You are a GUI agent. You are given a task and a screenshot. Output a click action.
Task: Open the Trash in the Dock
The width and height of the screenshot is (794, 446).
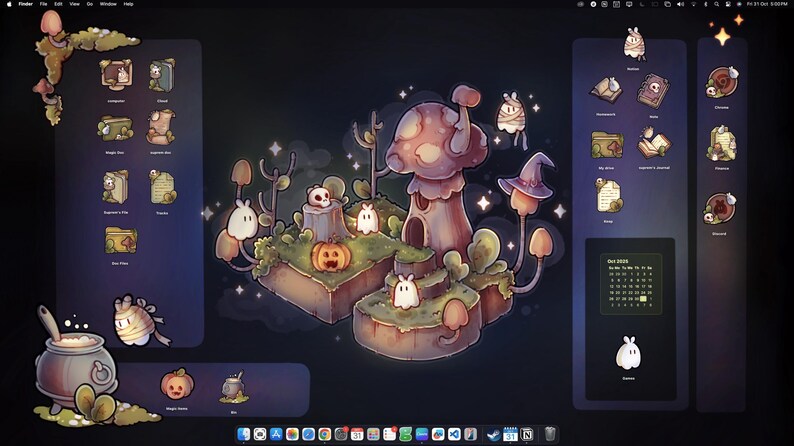[x=550, y=434]
